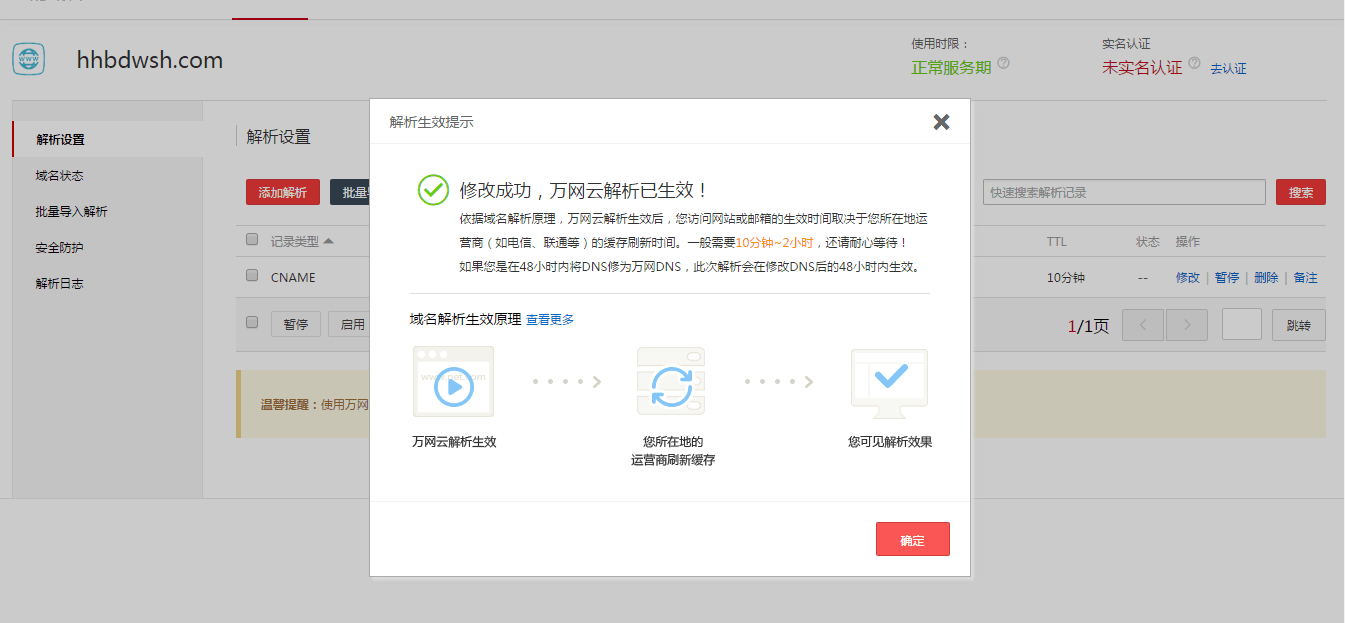Click the green success checkmark icon
The image size is (1345, 623).
pos(433,190)
